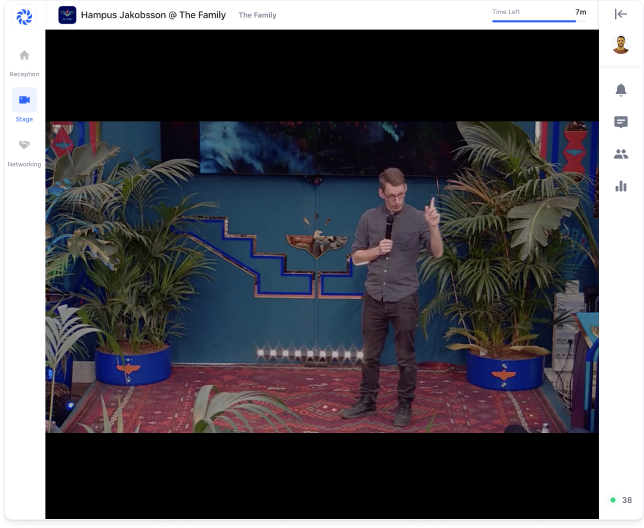Click the Hopin swirl logo
This screenshot has height=528, width=644.
coord(24,16)
